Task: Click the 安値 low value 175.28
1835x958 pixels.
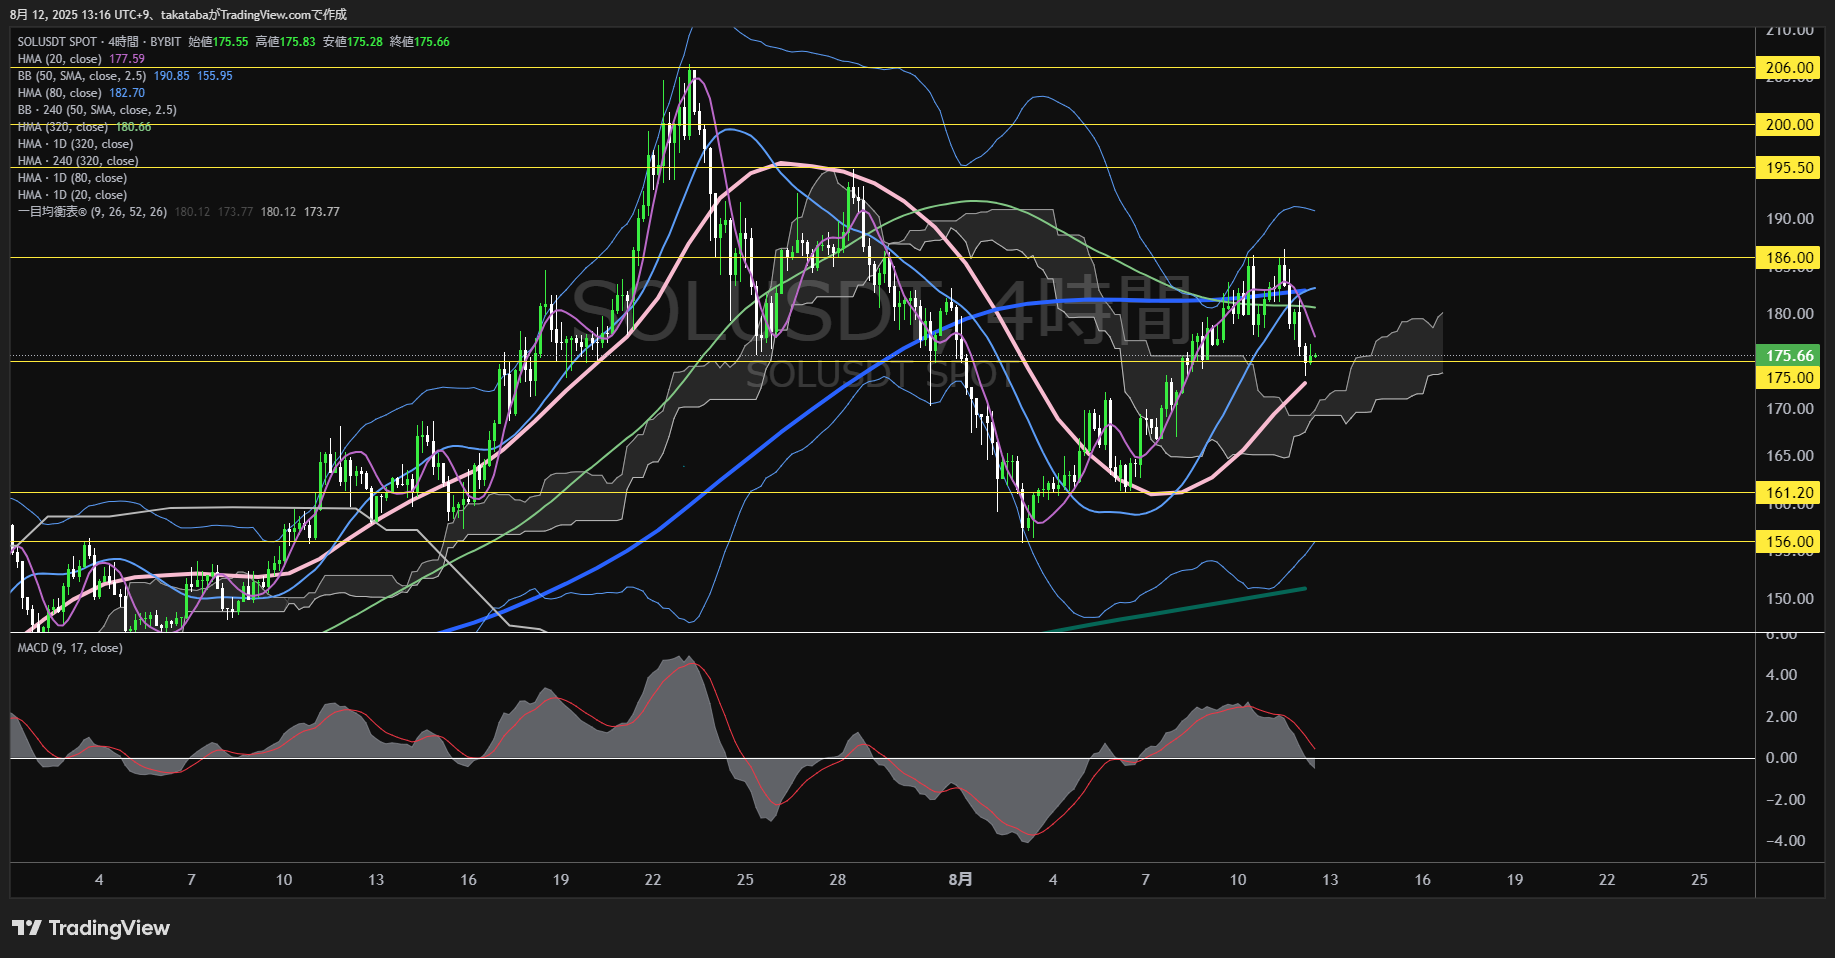Action: (x=365, y=42)
